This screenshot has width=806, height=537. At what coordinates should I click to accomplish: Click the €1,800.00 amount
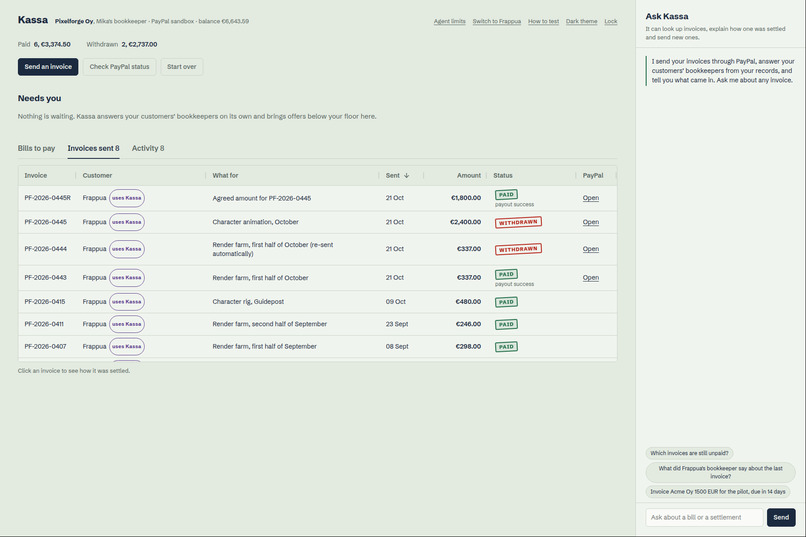pyautogui.click(x=466, y=198)
